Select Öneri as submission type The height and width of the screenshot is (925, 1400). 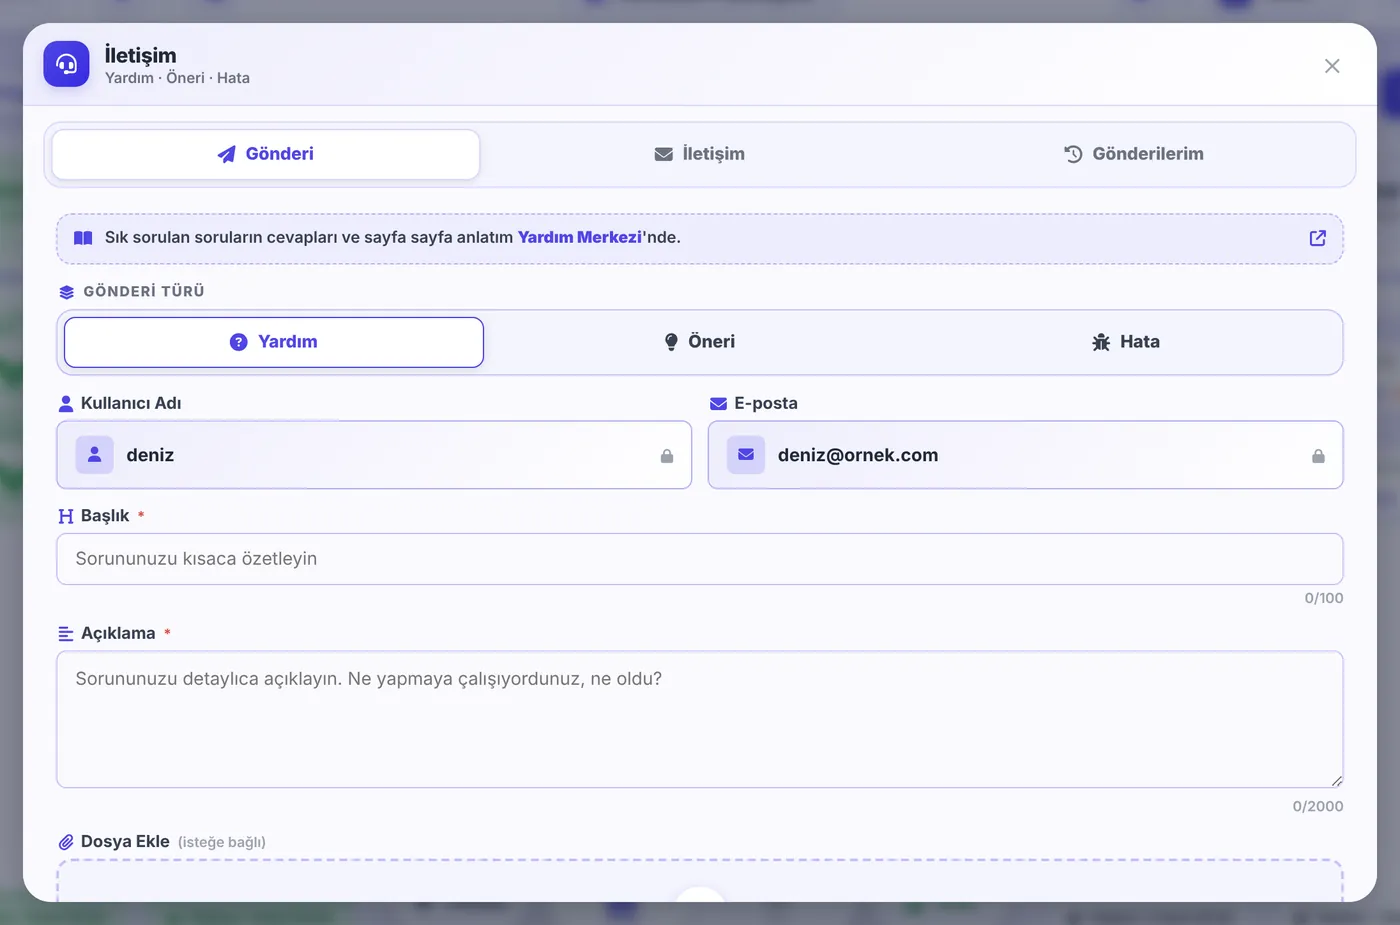[700, 342]
